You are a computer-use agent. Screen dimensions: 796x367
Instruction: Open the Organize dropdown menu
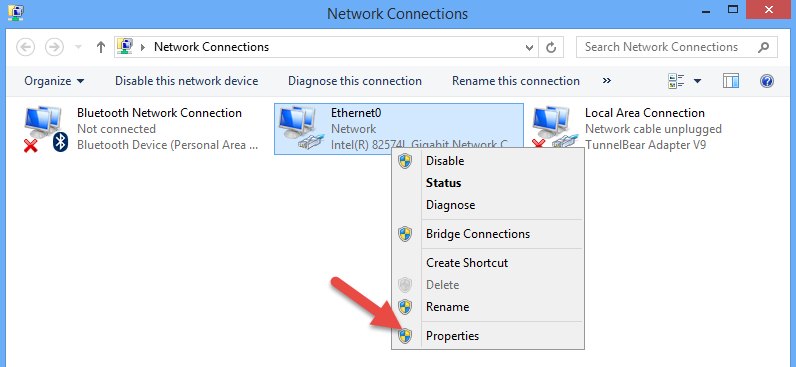click(x=54, y=81)
